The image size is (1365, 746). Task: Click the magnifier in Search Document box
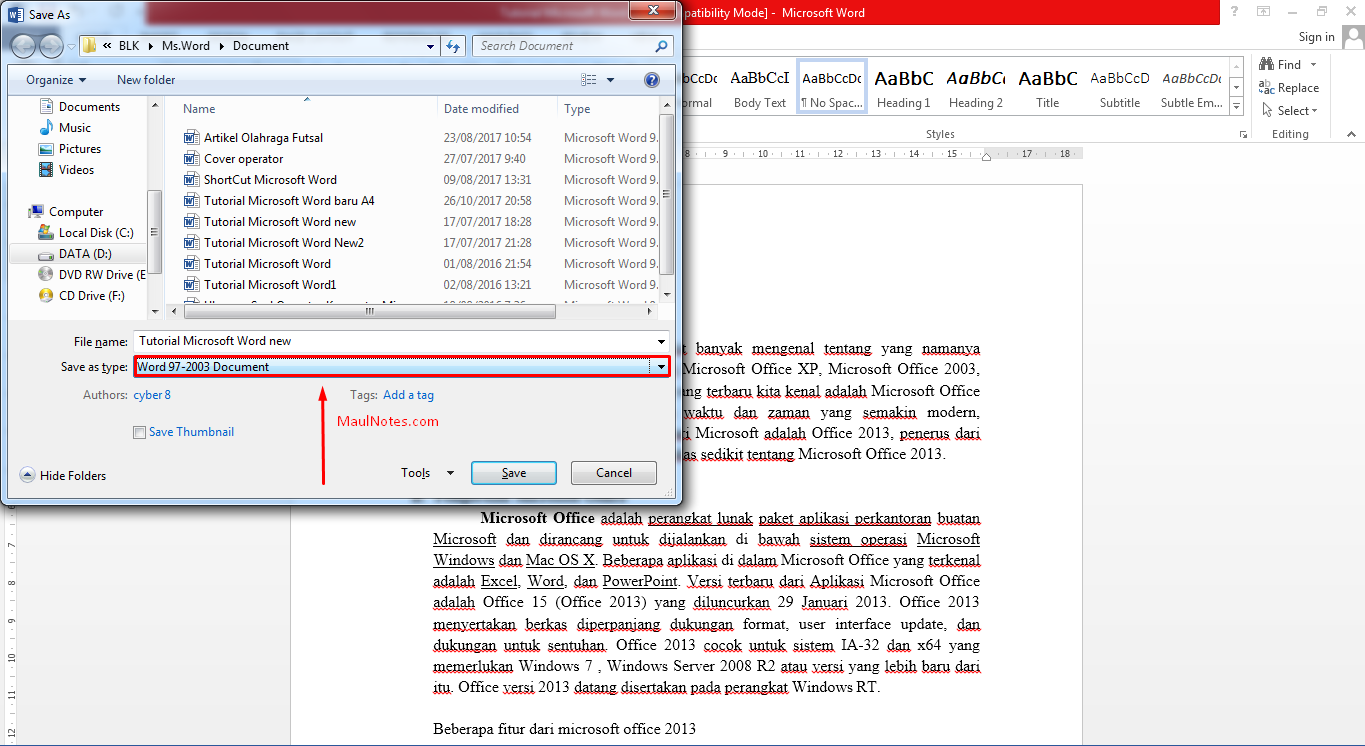661,46
